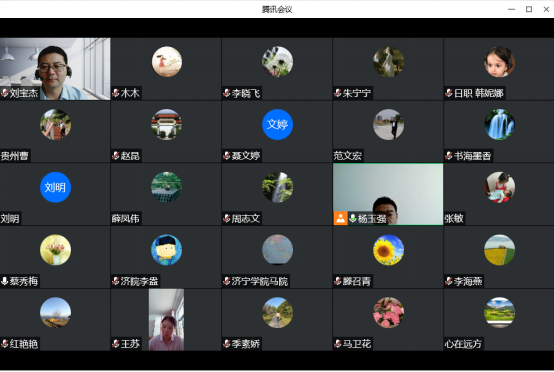Select the sunflower avatar of 滕召青
The width and height of the screenshot is (554, 372).
point(388,250)
